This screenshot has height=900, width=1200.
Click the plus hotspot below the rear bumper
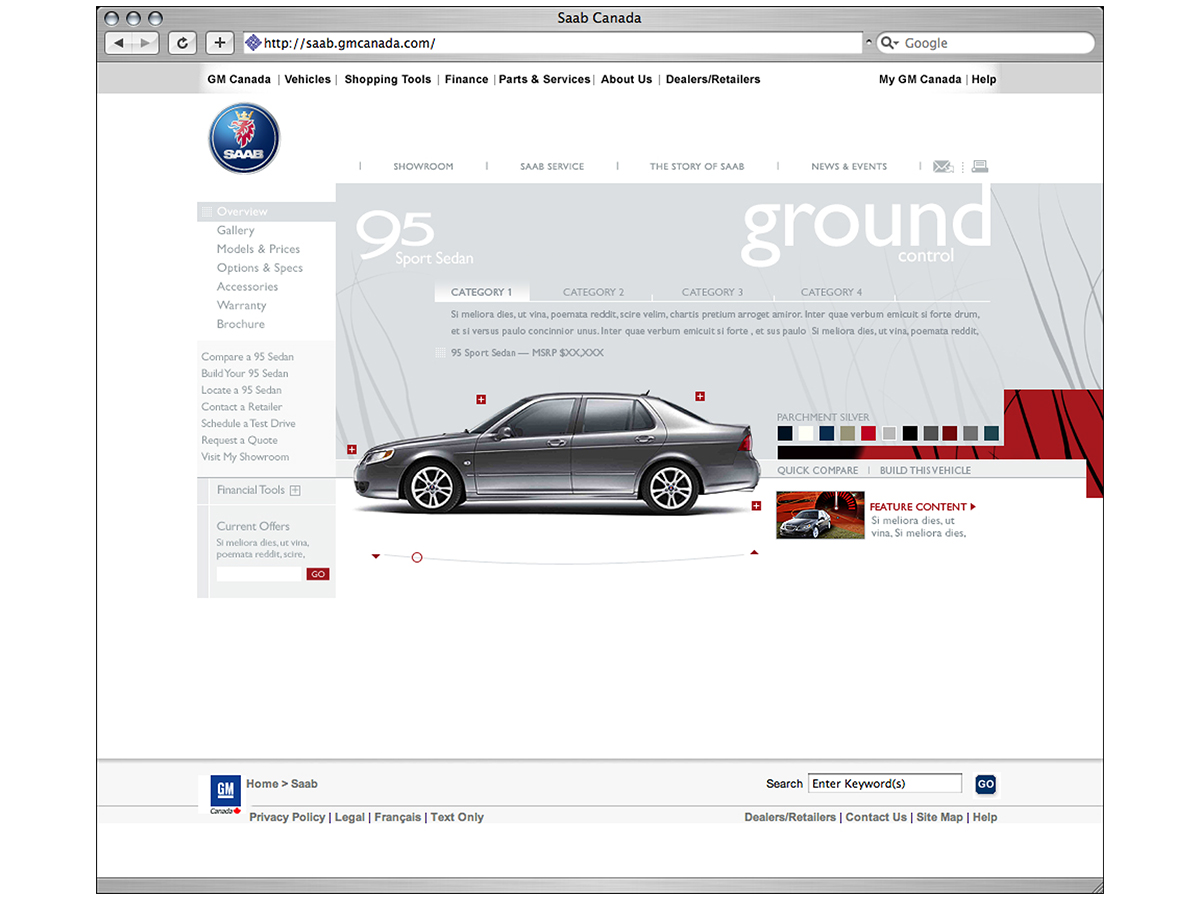756,506
